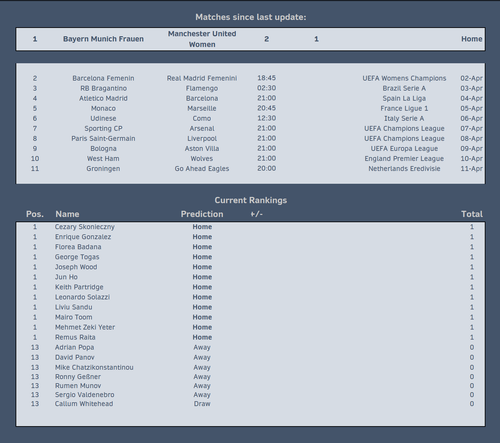500x443 pixels.
Task: Click 'Wolves' away team
Action: (202, 158)
